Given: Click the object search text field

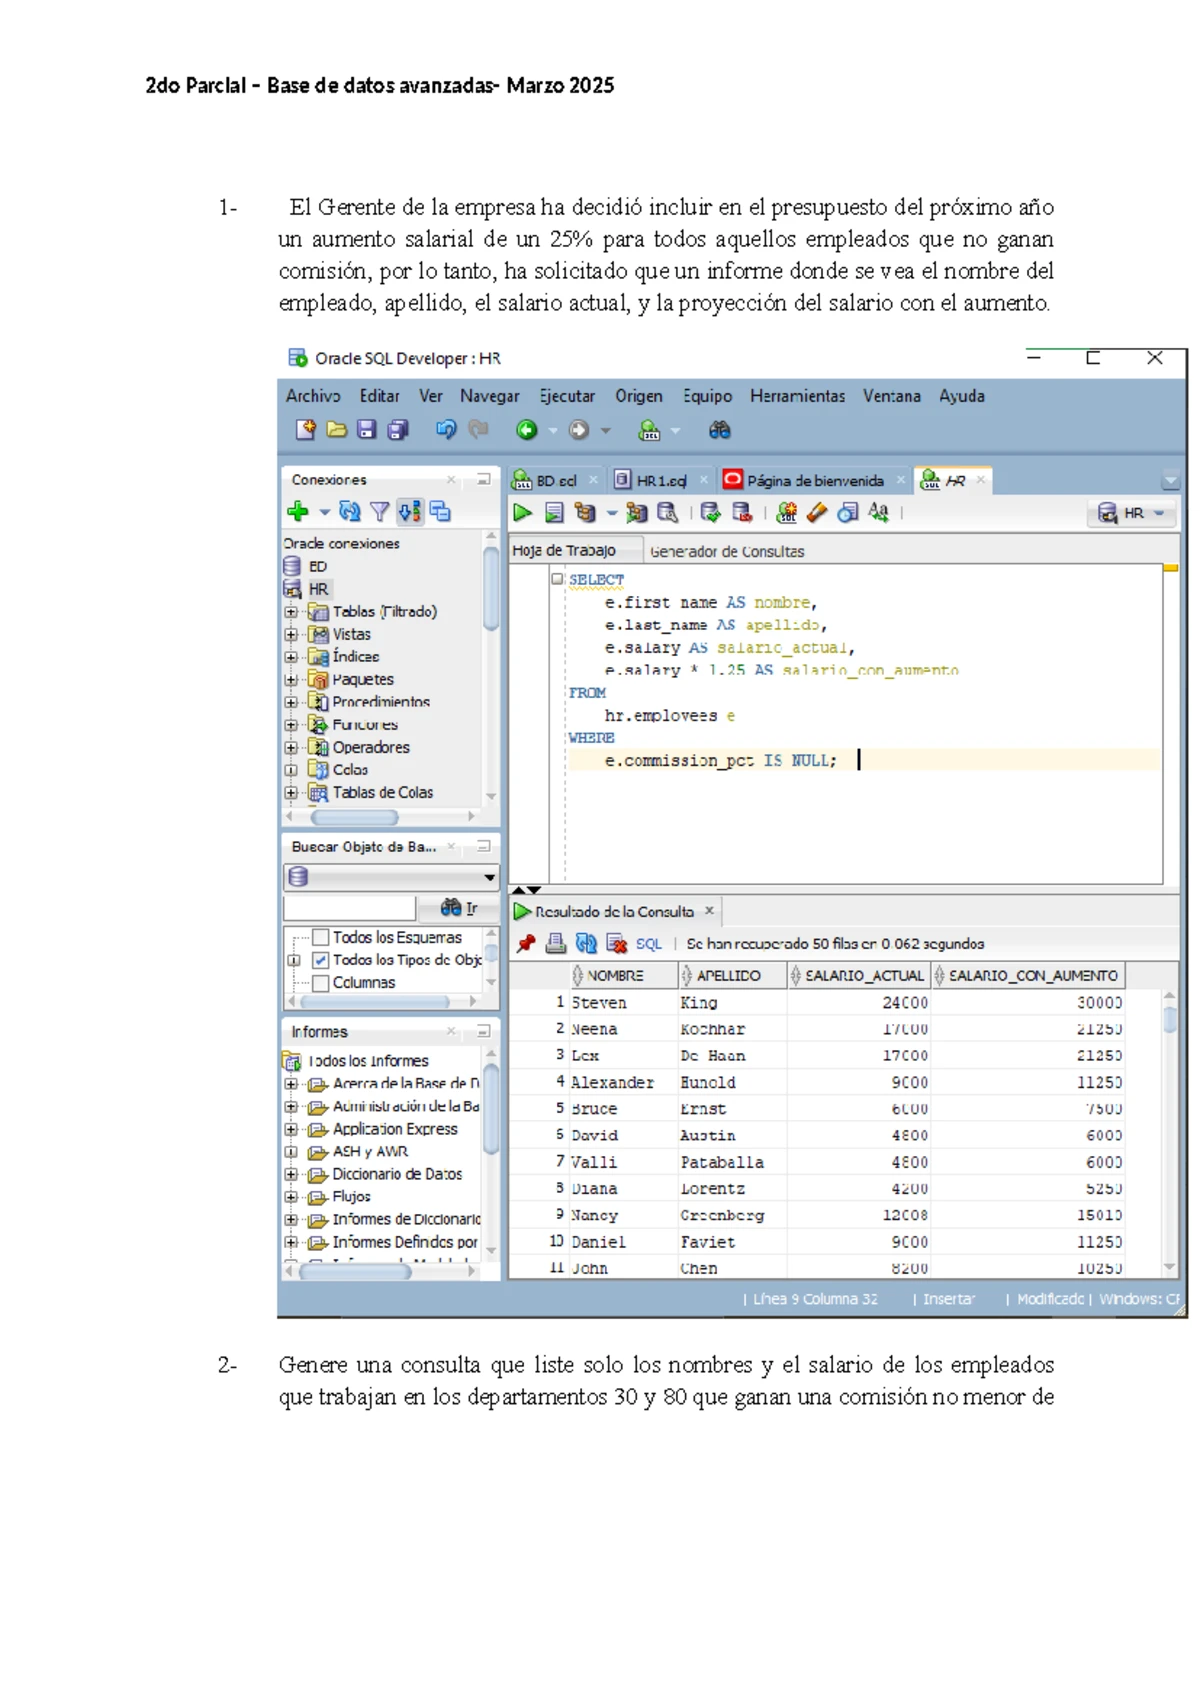Looking at the screenshot, I should [x=349, y=908].
